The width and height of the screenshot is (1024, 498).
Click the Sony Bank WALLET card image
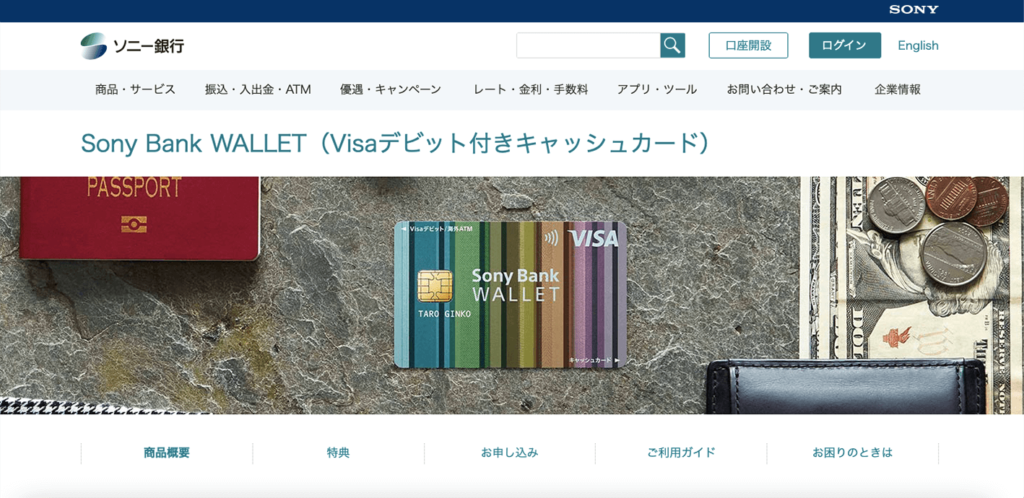pos(510,294)
